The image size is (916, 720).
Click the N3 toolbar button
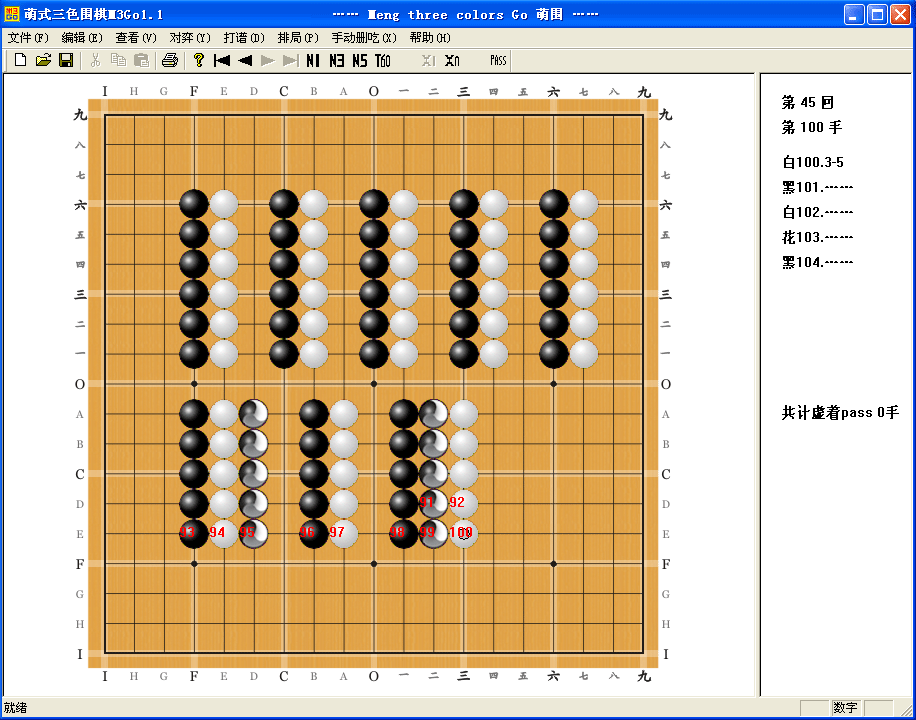[336, 61]
